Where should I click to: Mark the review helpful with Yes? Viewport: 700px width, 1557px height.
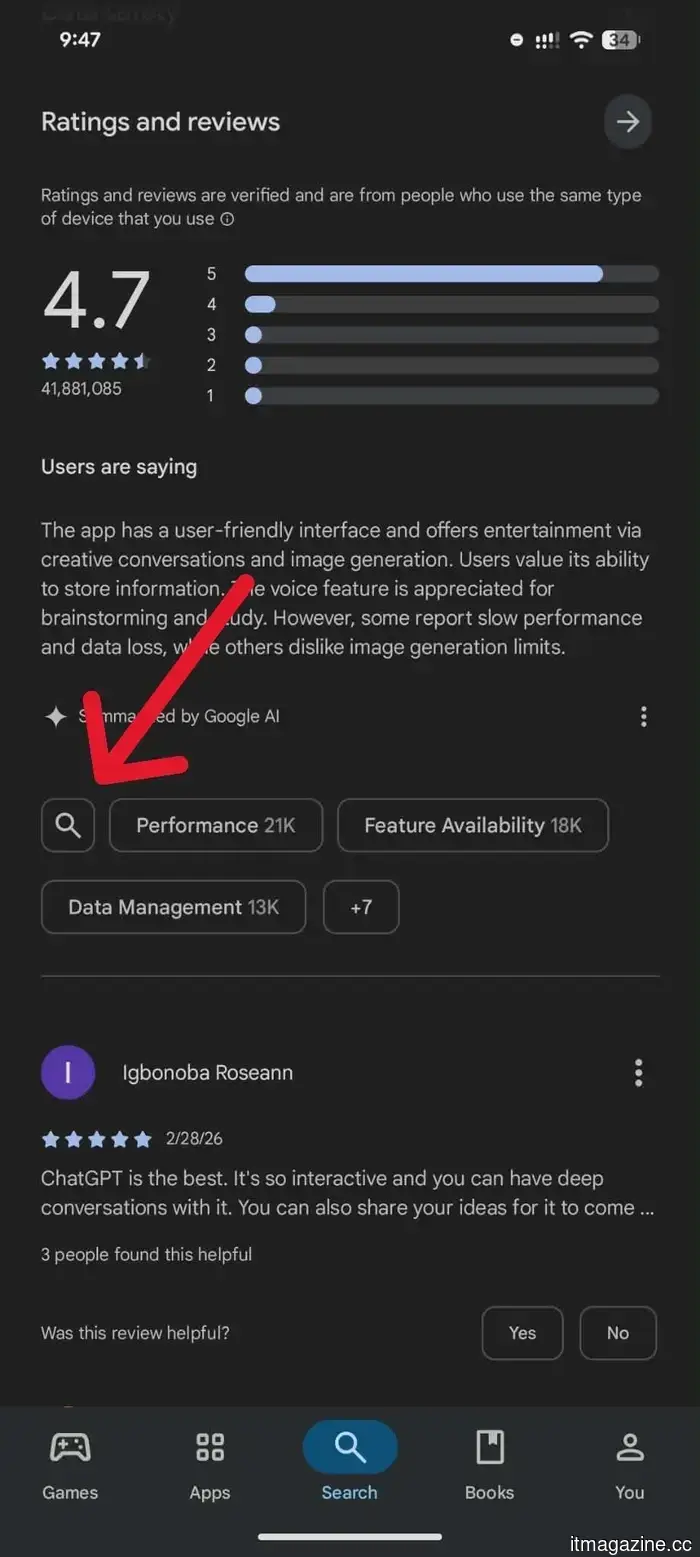[x=521, y=1333]
